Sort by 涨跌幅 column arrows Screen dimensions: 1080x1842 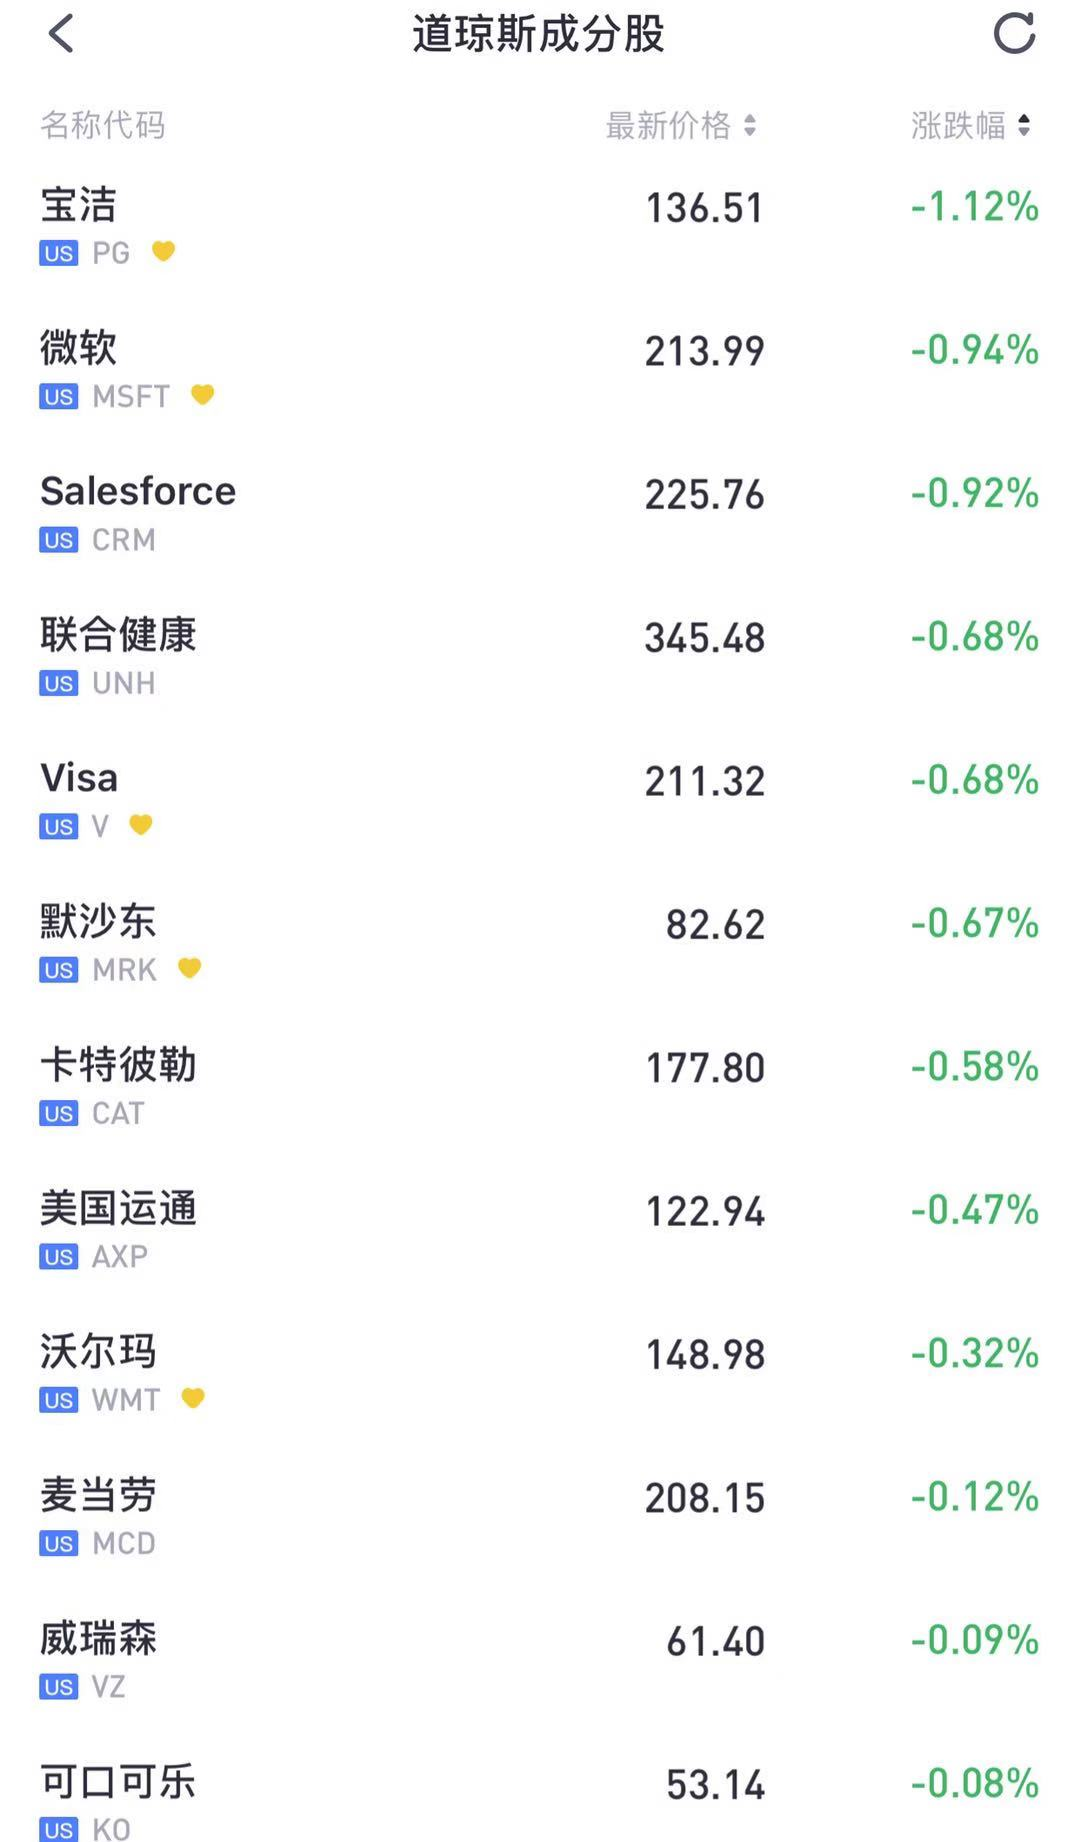[1024, 125]
